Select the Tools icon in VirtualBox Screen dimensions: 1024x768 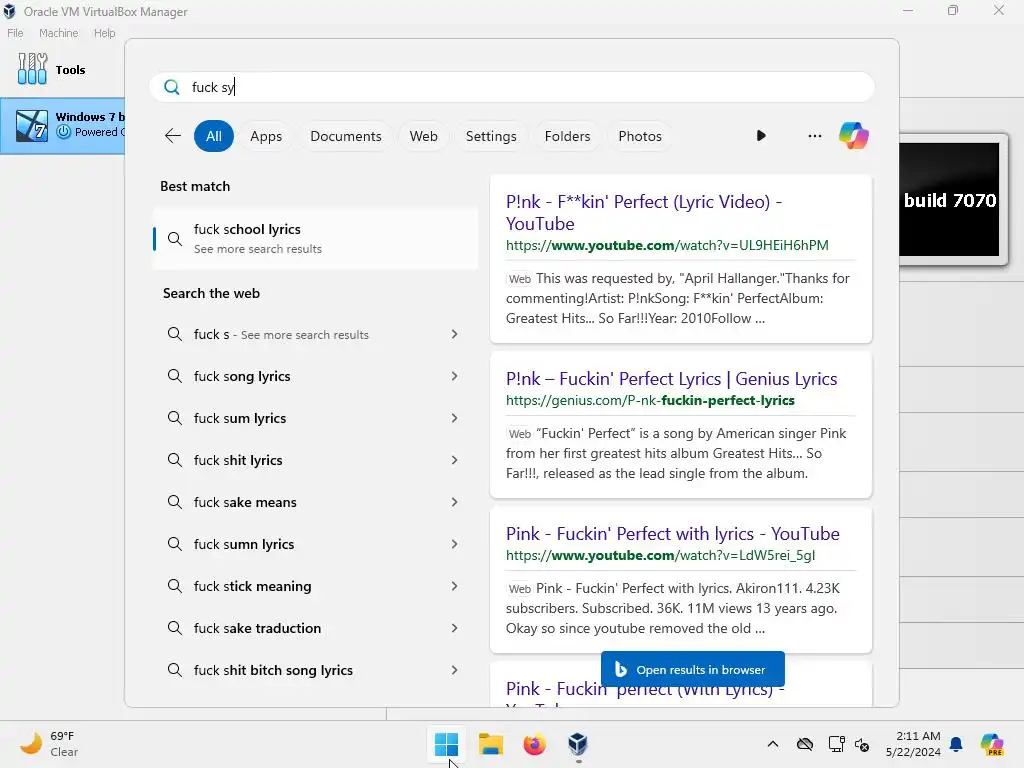[32, 69]
